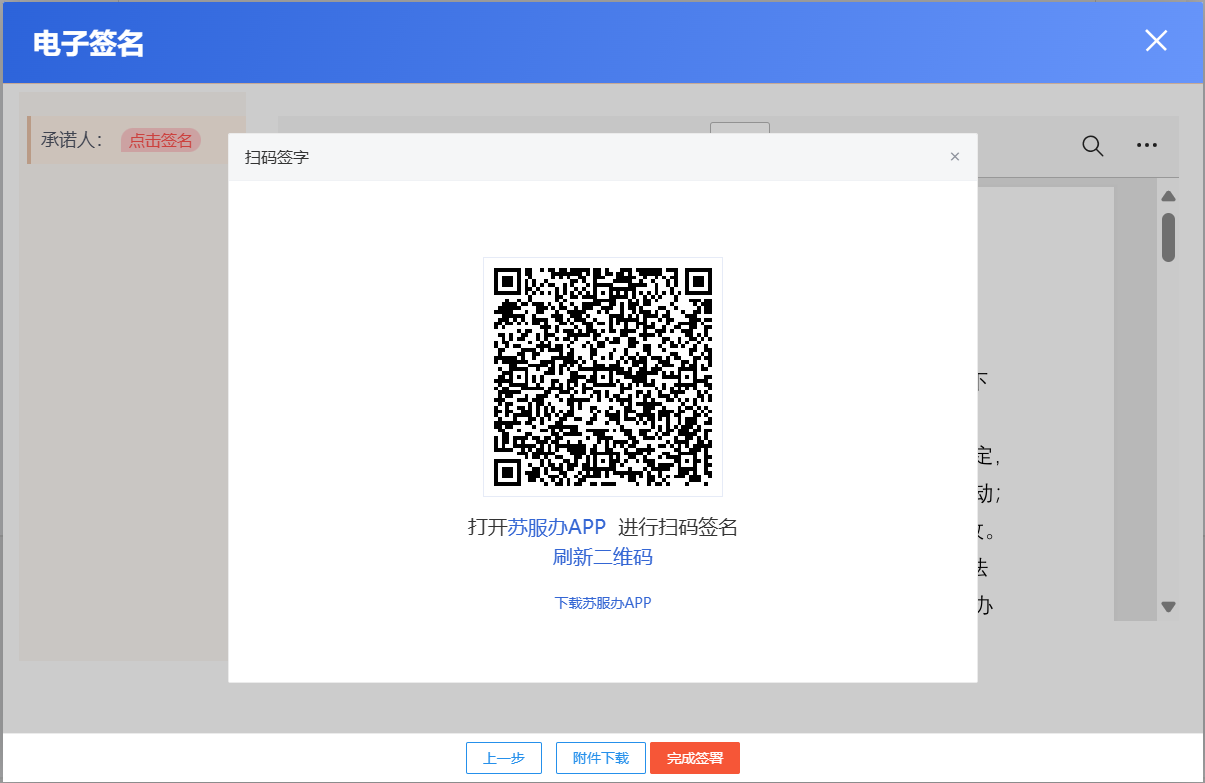
Task: Follow the 下载苏服办APP download link
Action: [603, 603]
